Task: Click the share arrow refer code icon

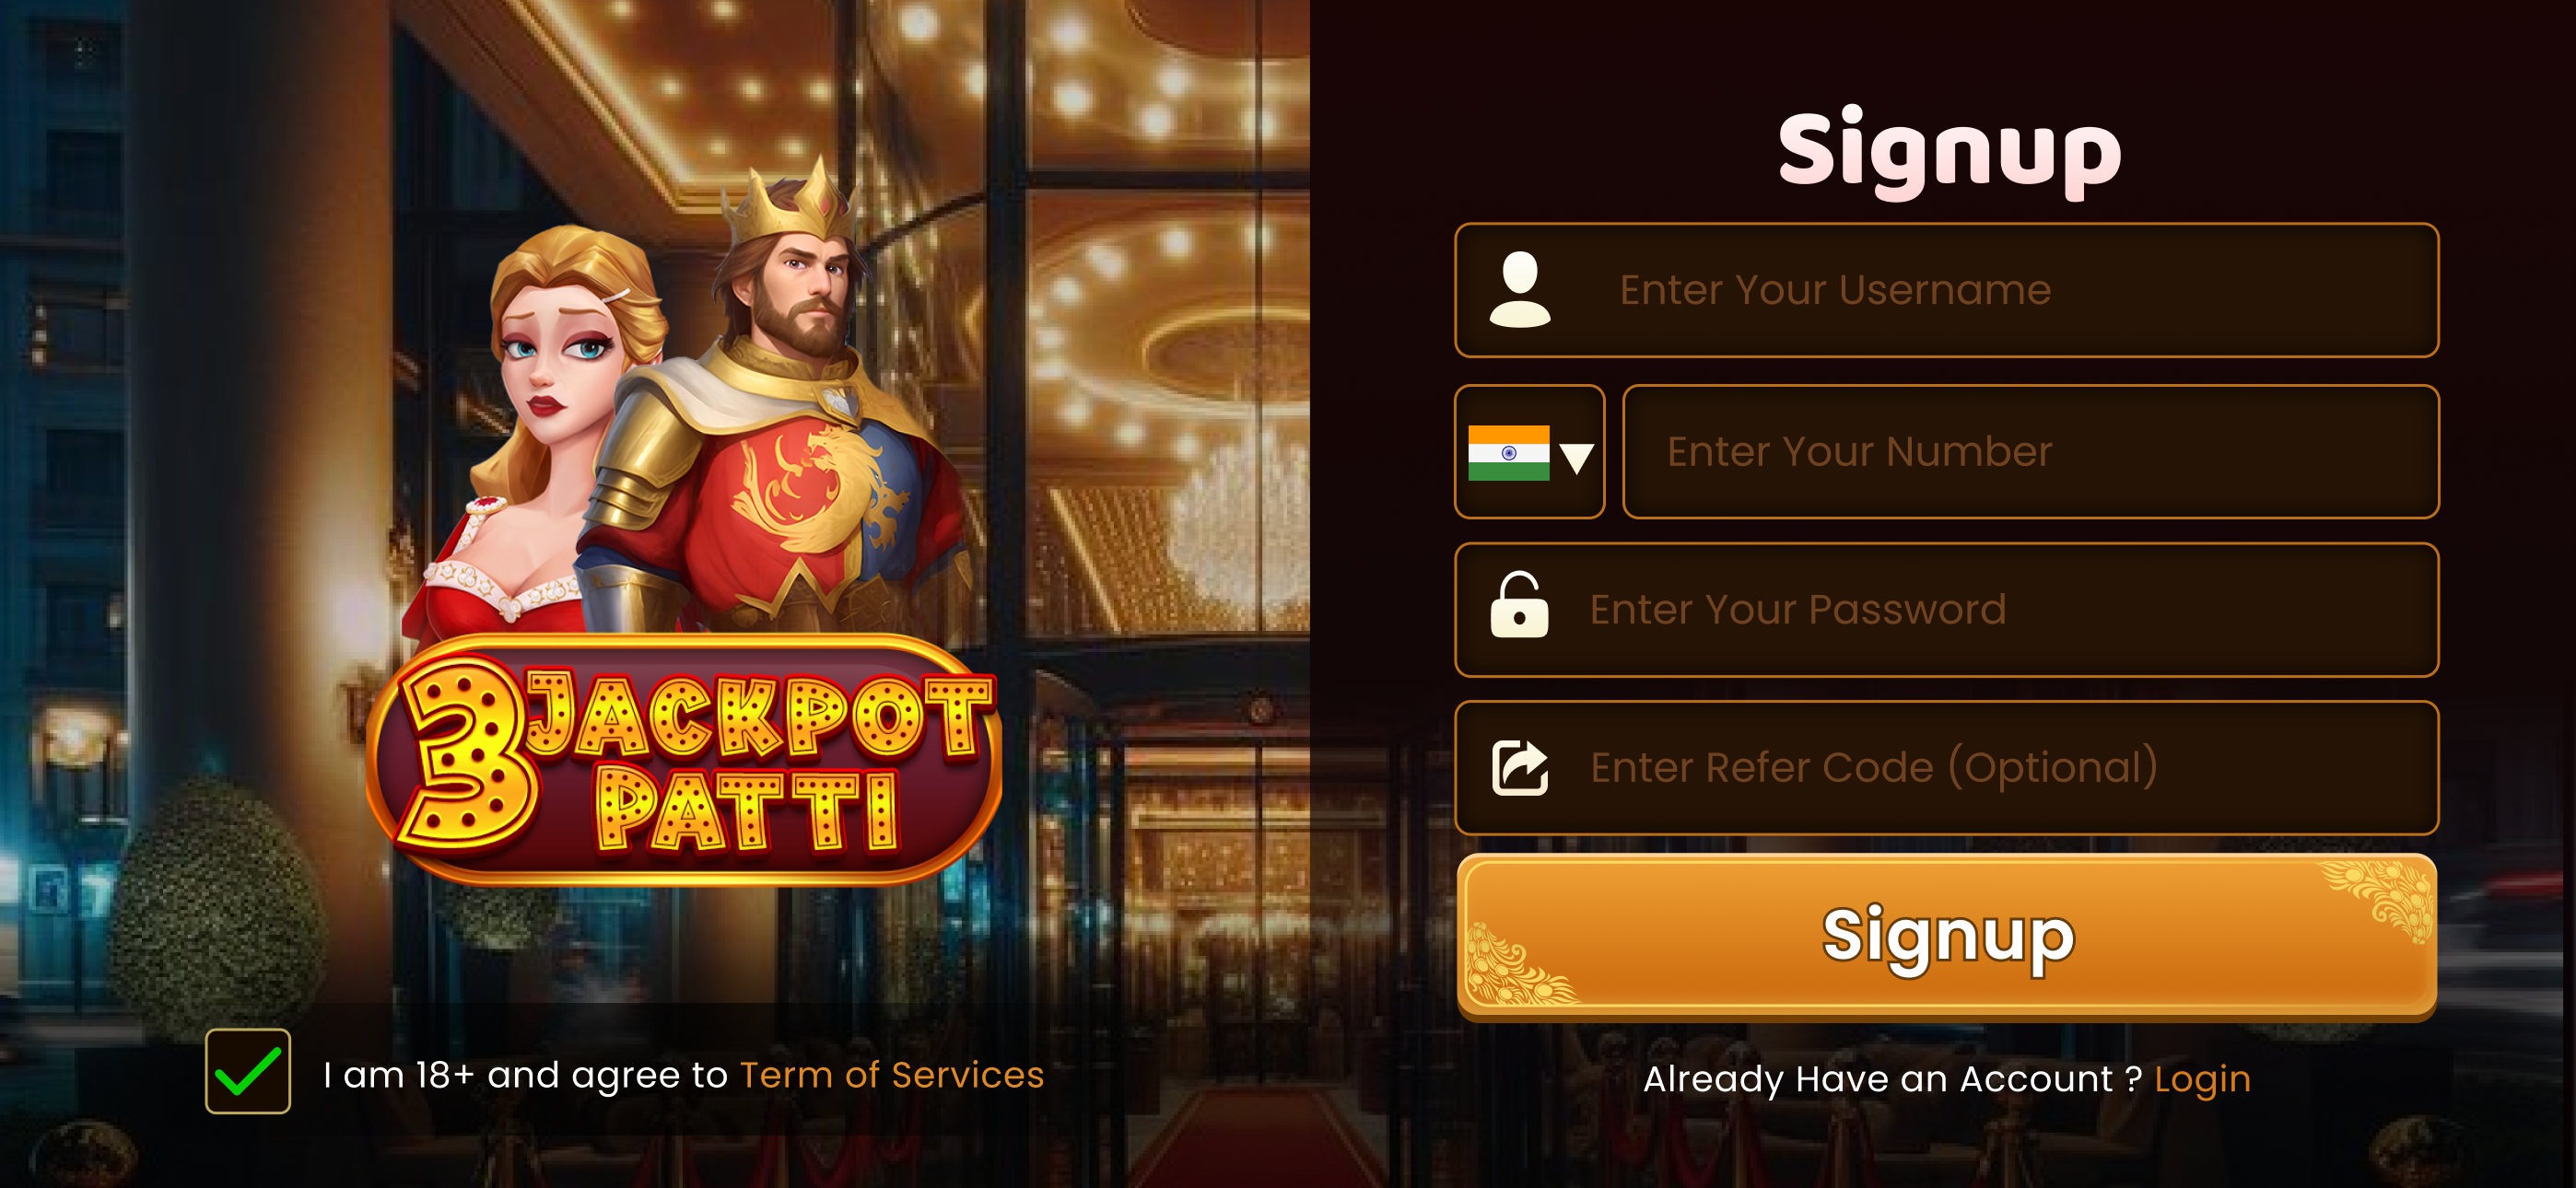Action: (1520, 767)
